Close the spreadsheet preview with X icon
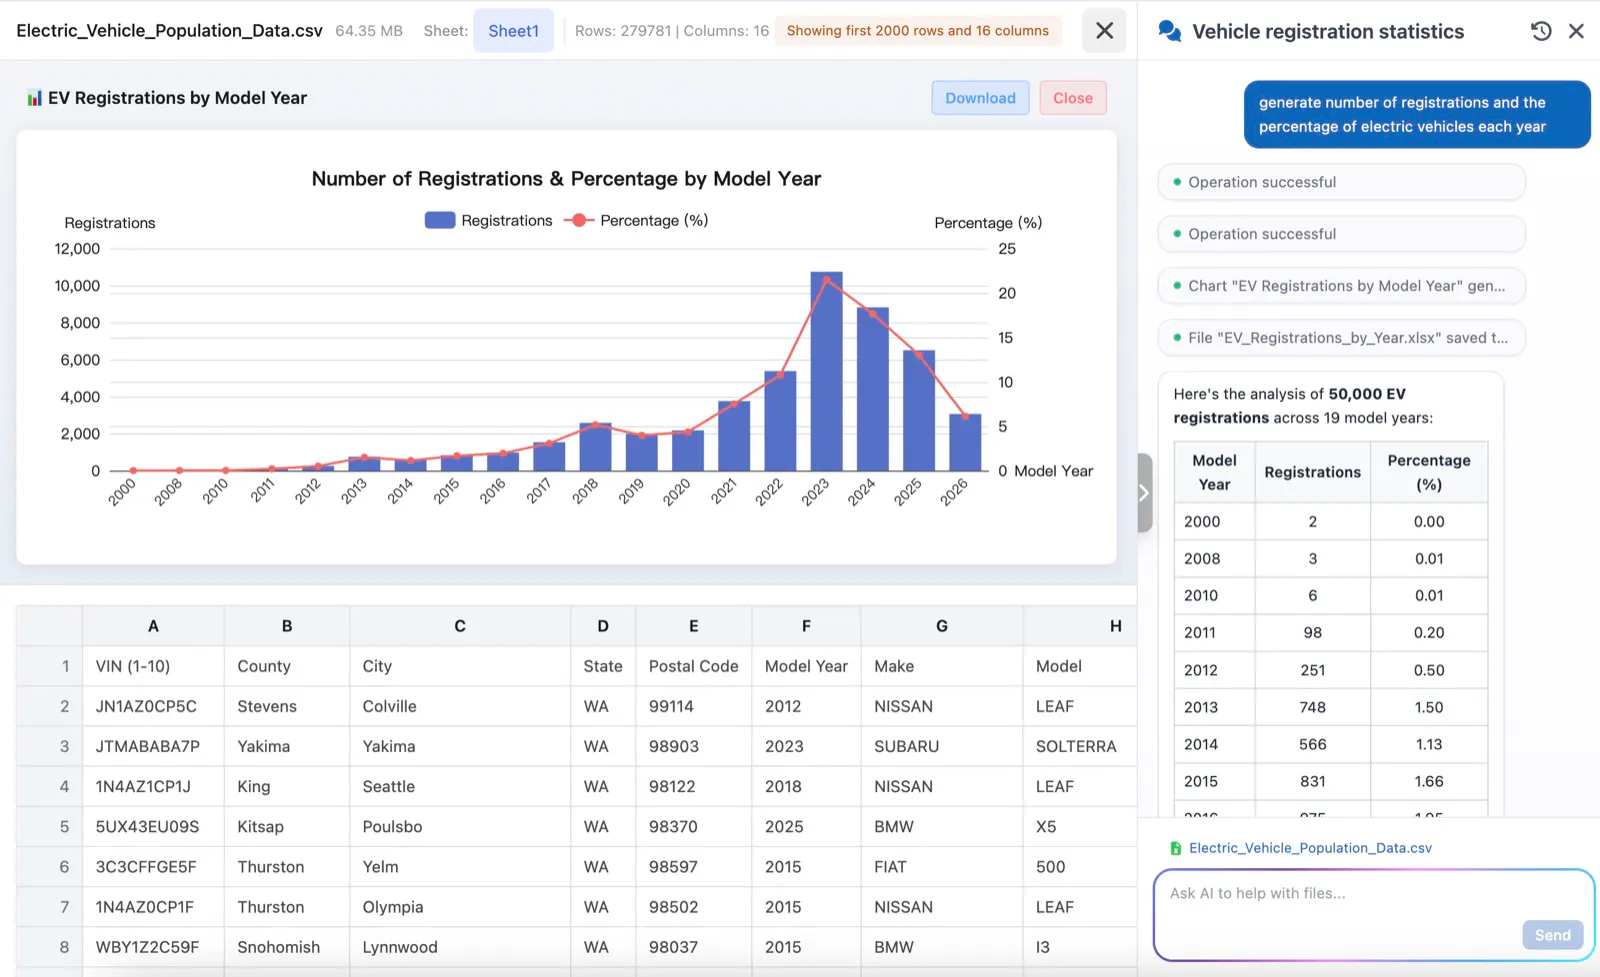 pyautogui.click(x=1104, y=30)
